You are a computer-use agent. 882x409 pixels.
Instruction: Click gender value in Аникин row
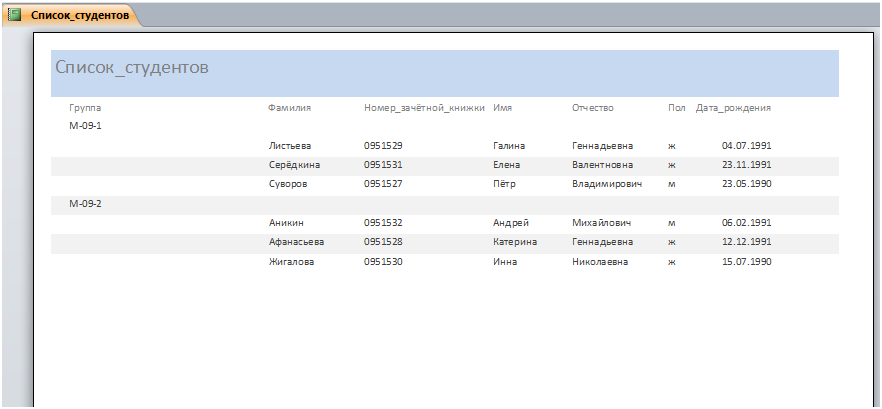point(672,223)
